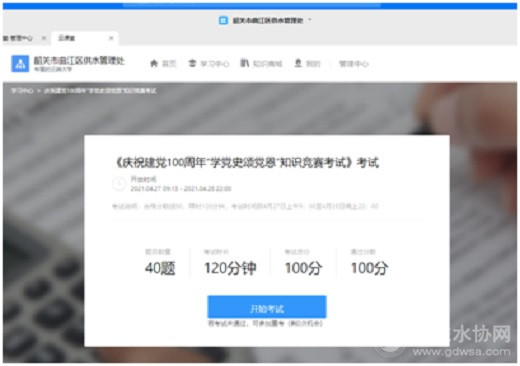Close the 管理中心 browser tab
Image resolution: width=520 pixels, height=366 pixels.
tap(44, 38)
